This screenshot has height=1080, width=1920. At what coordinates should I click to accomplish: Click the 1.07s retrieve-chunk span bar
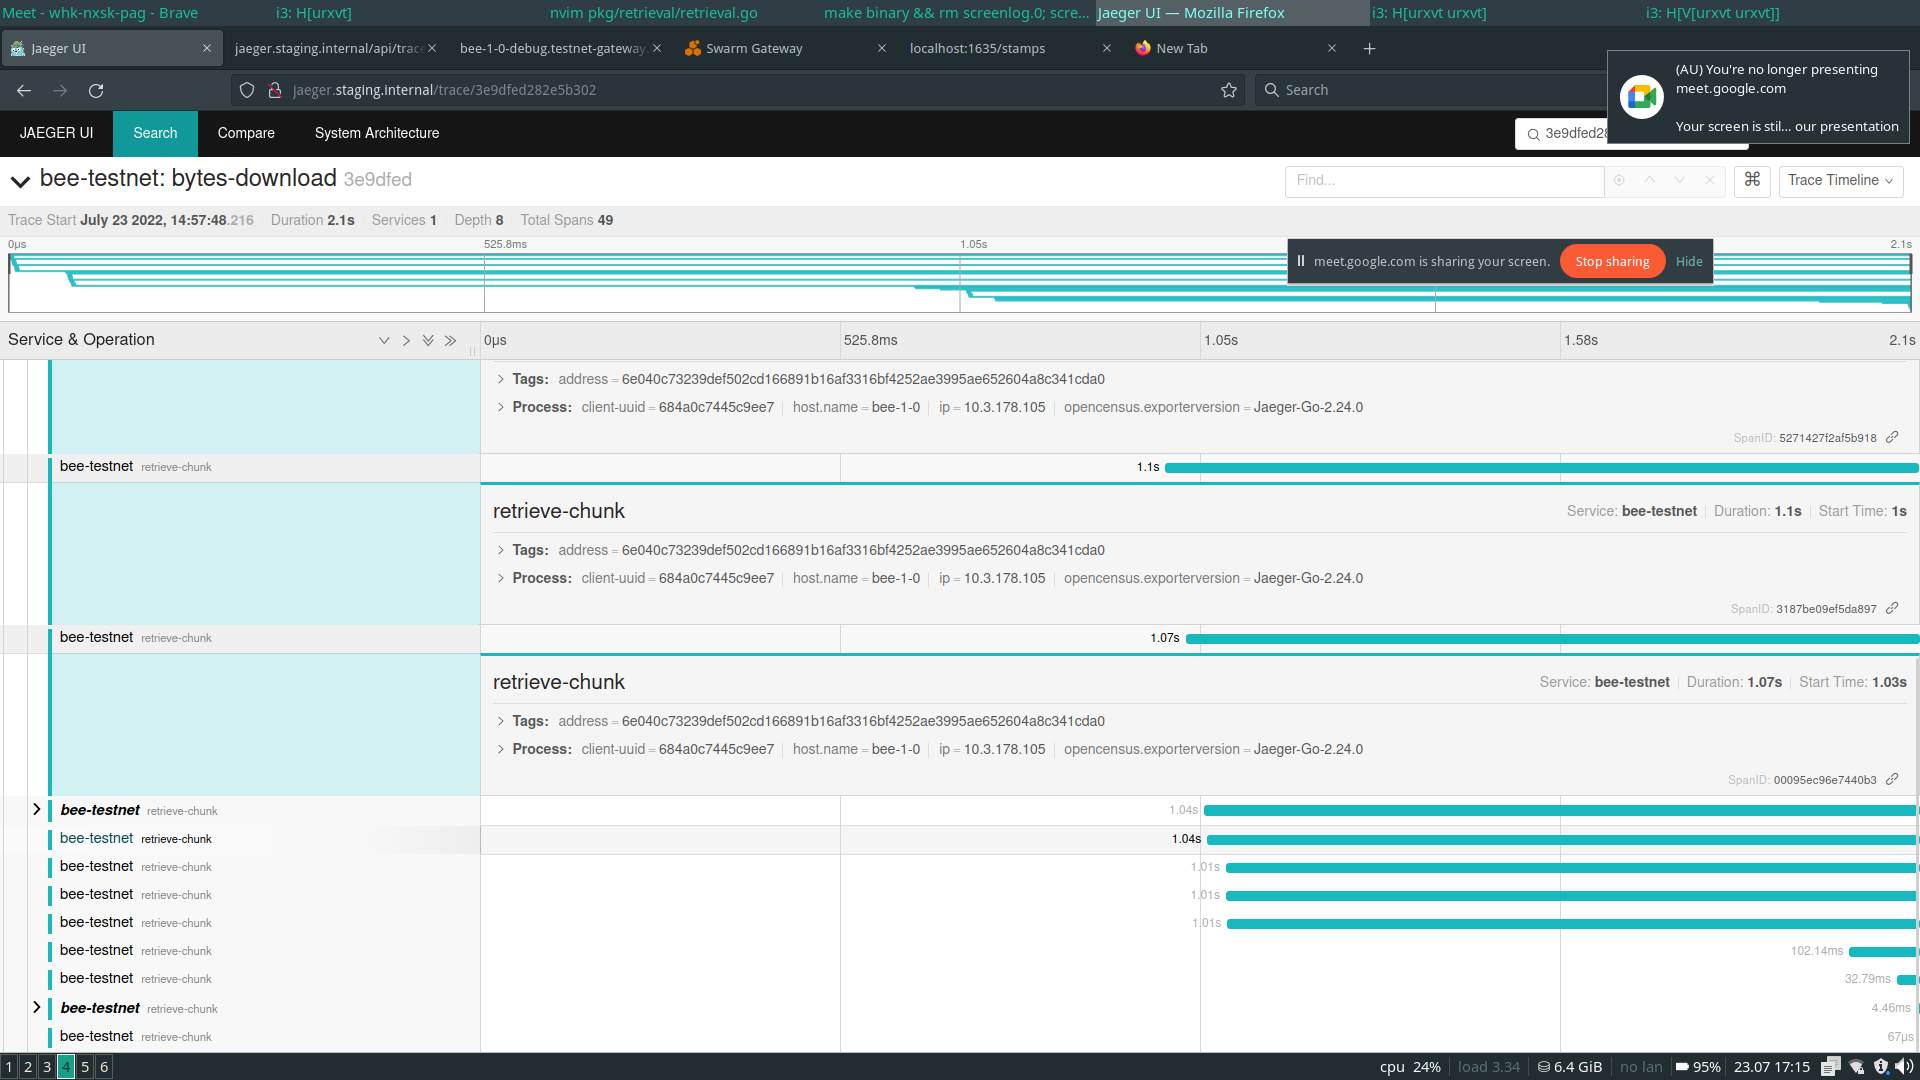(x=1550, y=638)
